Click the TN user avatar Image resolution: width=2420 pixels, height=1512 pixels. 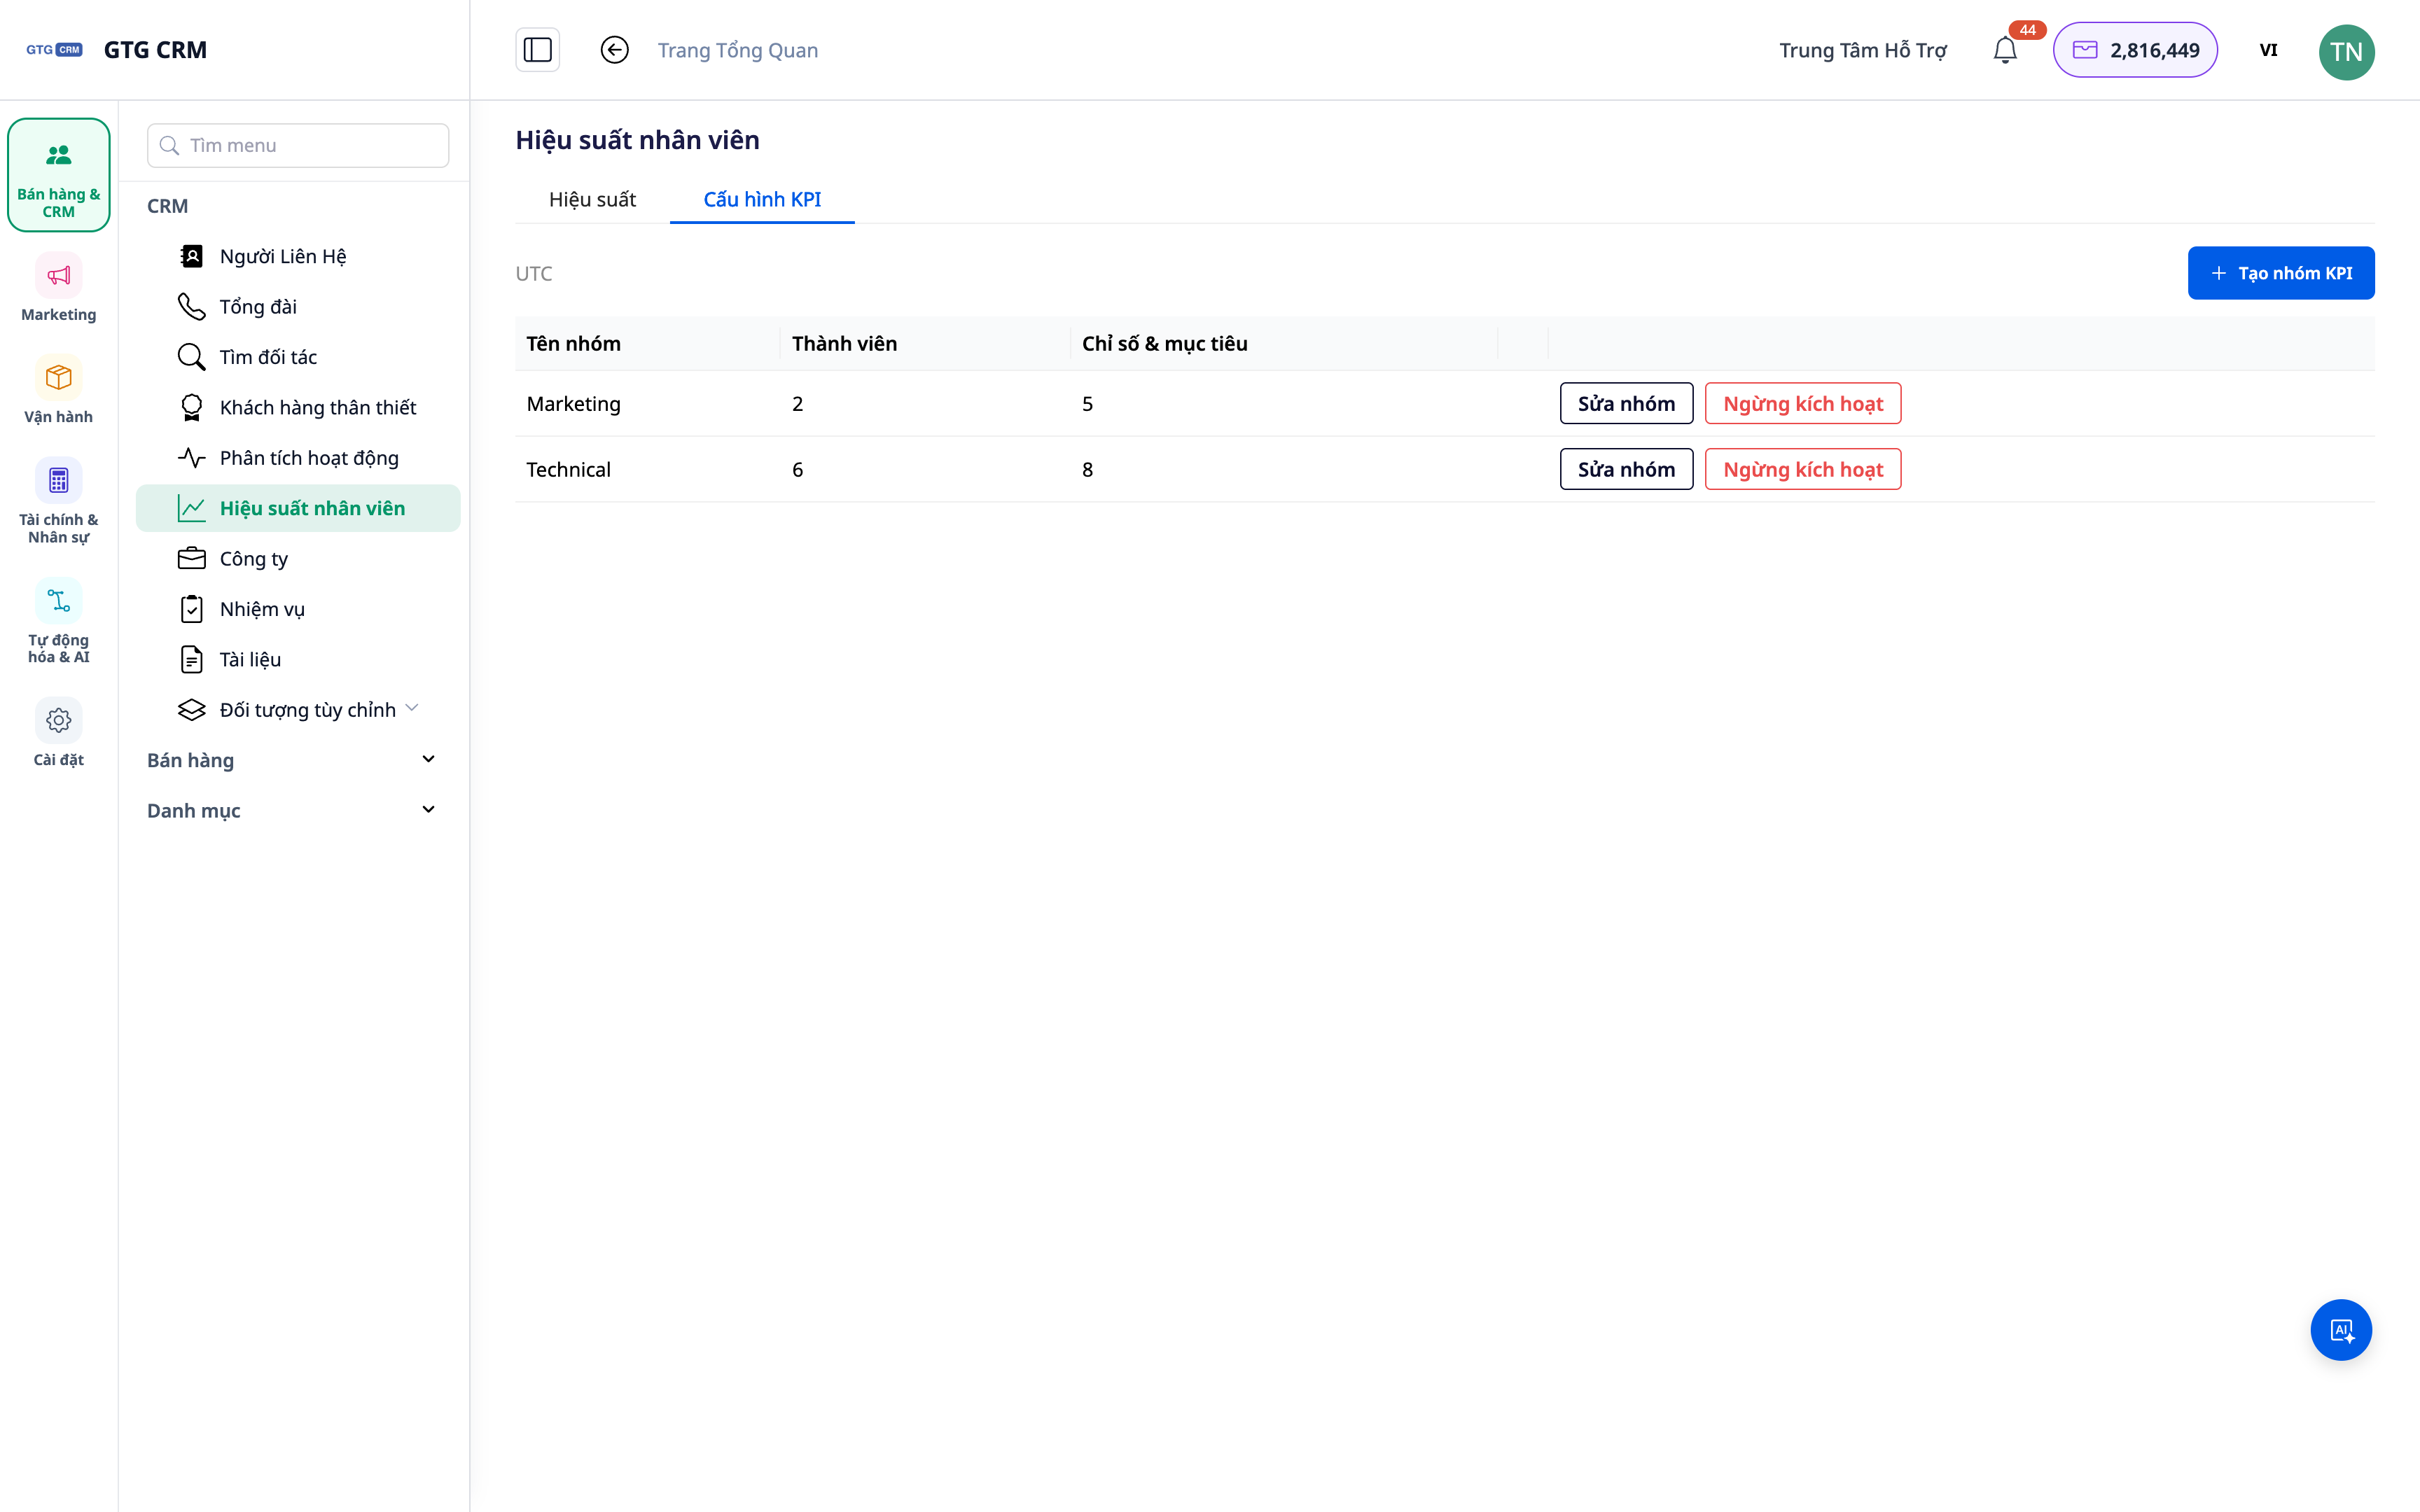(2346, 51)
